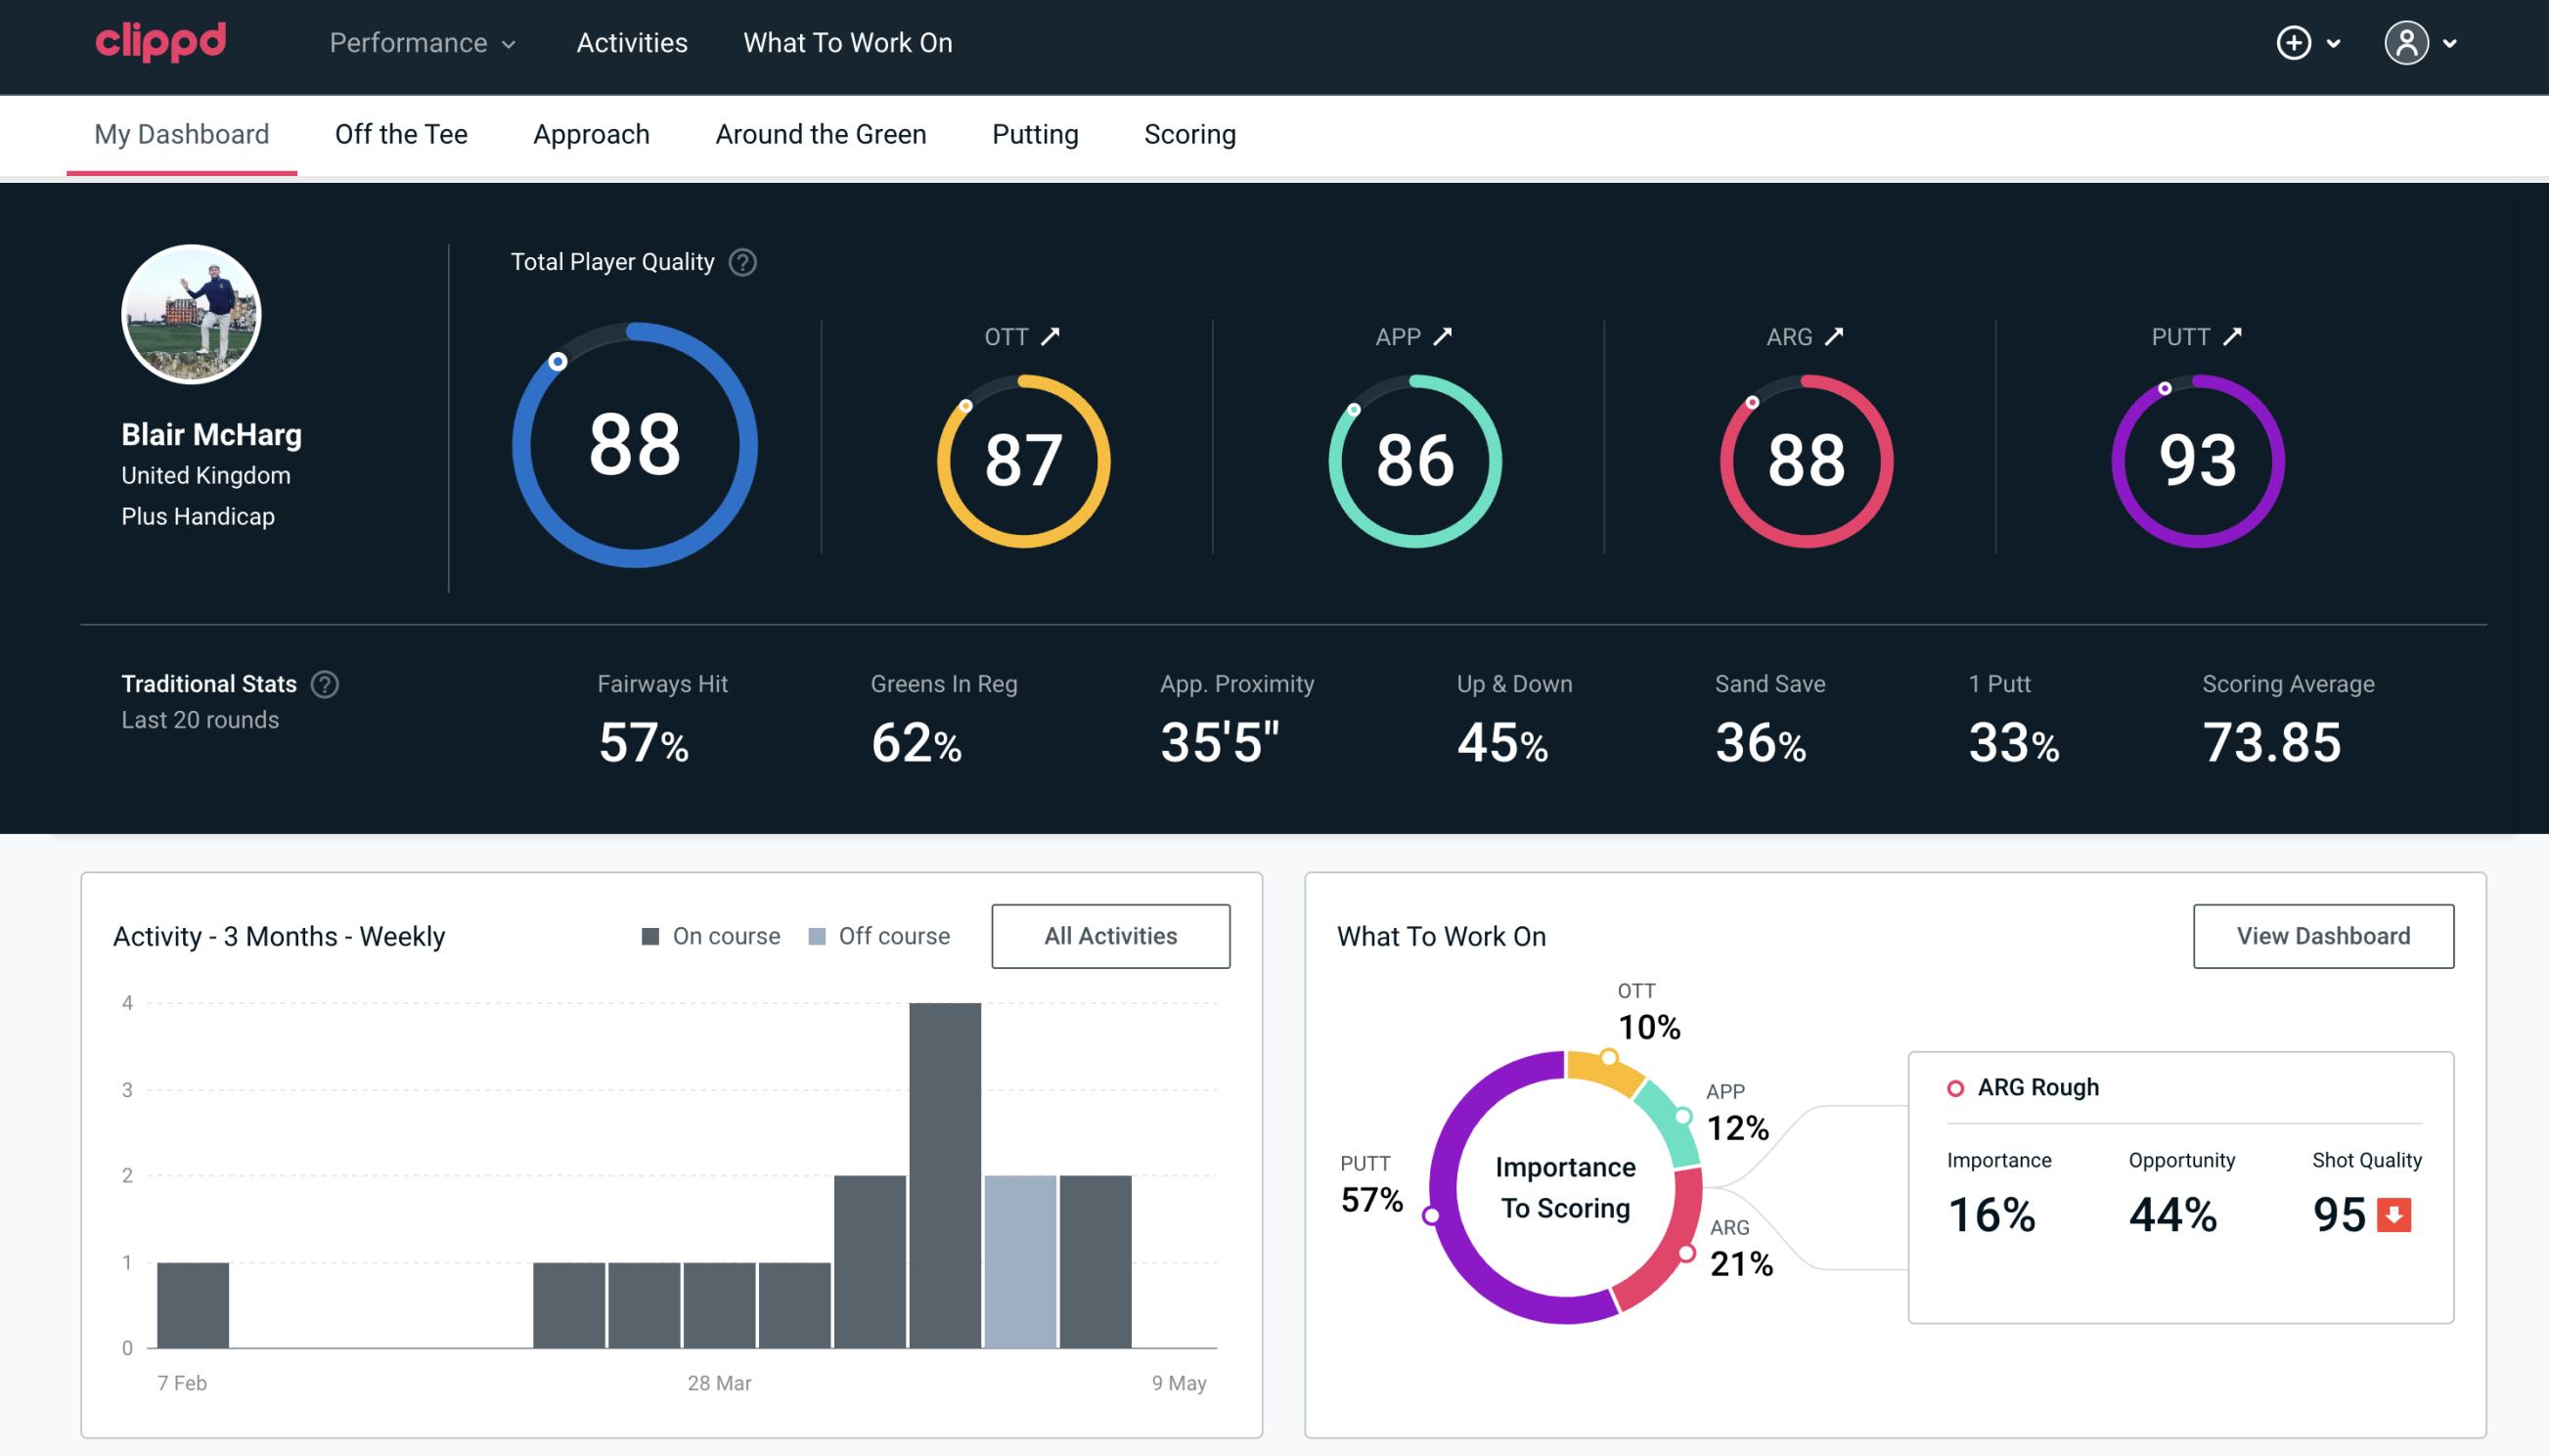Click the user account profile icon
The image size is (2549, 1456).
[2407, 42]
